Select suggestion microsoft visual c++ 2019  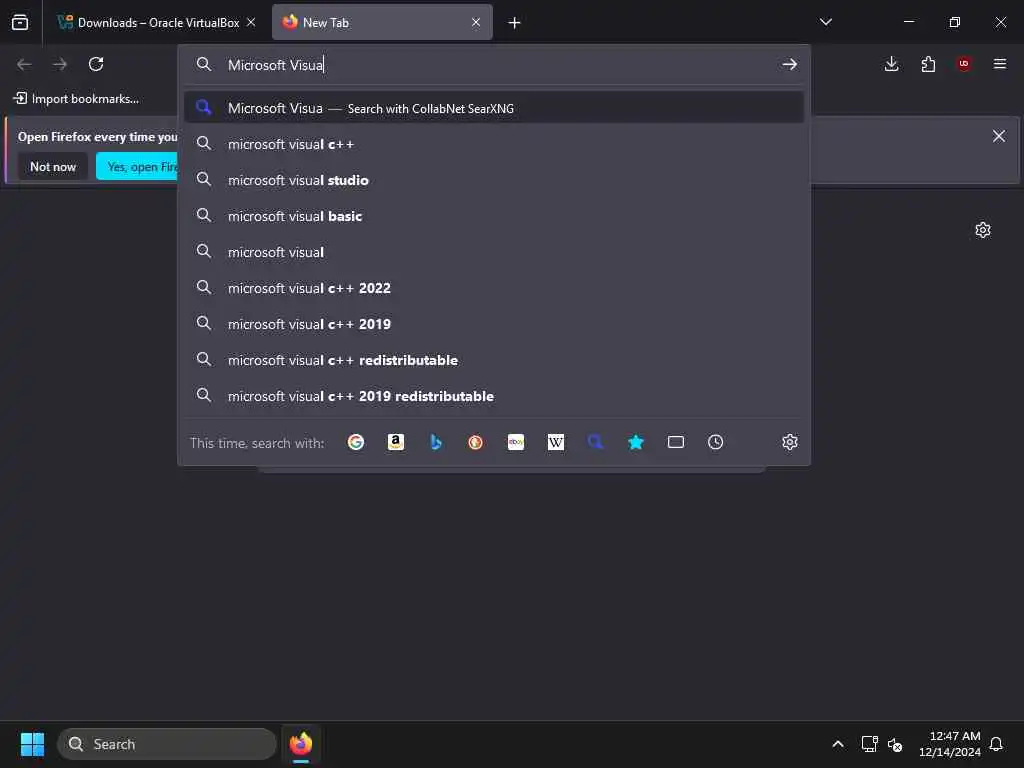(494, 323)
